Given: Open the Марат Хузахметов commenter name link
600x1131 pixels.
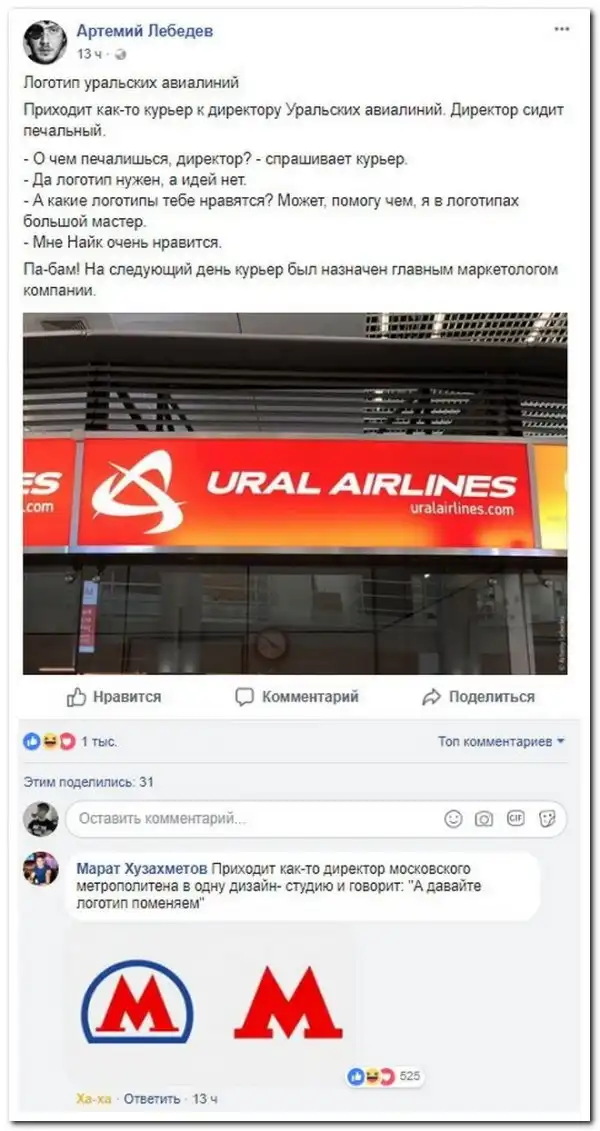Looking at the screenshot, I should pyautogui.click(x=142, y=868).
